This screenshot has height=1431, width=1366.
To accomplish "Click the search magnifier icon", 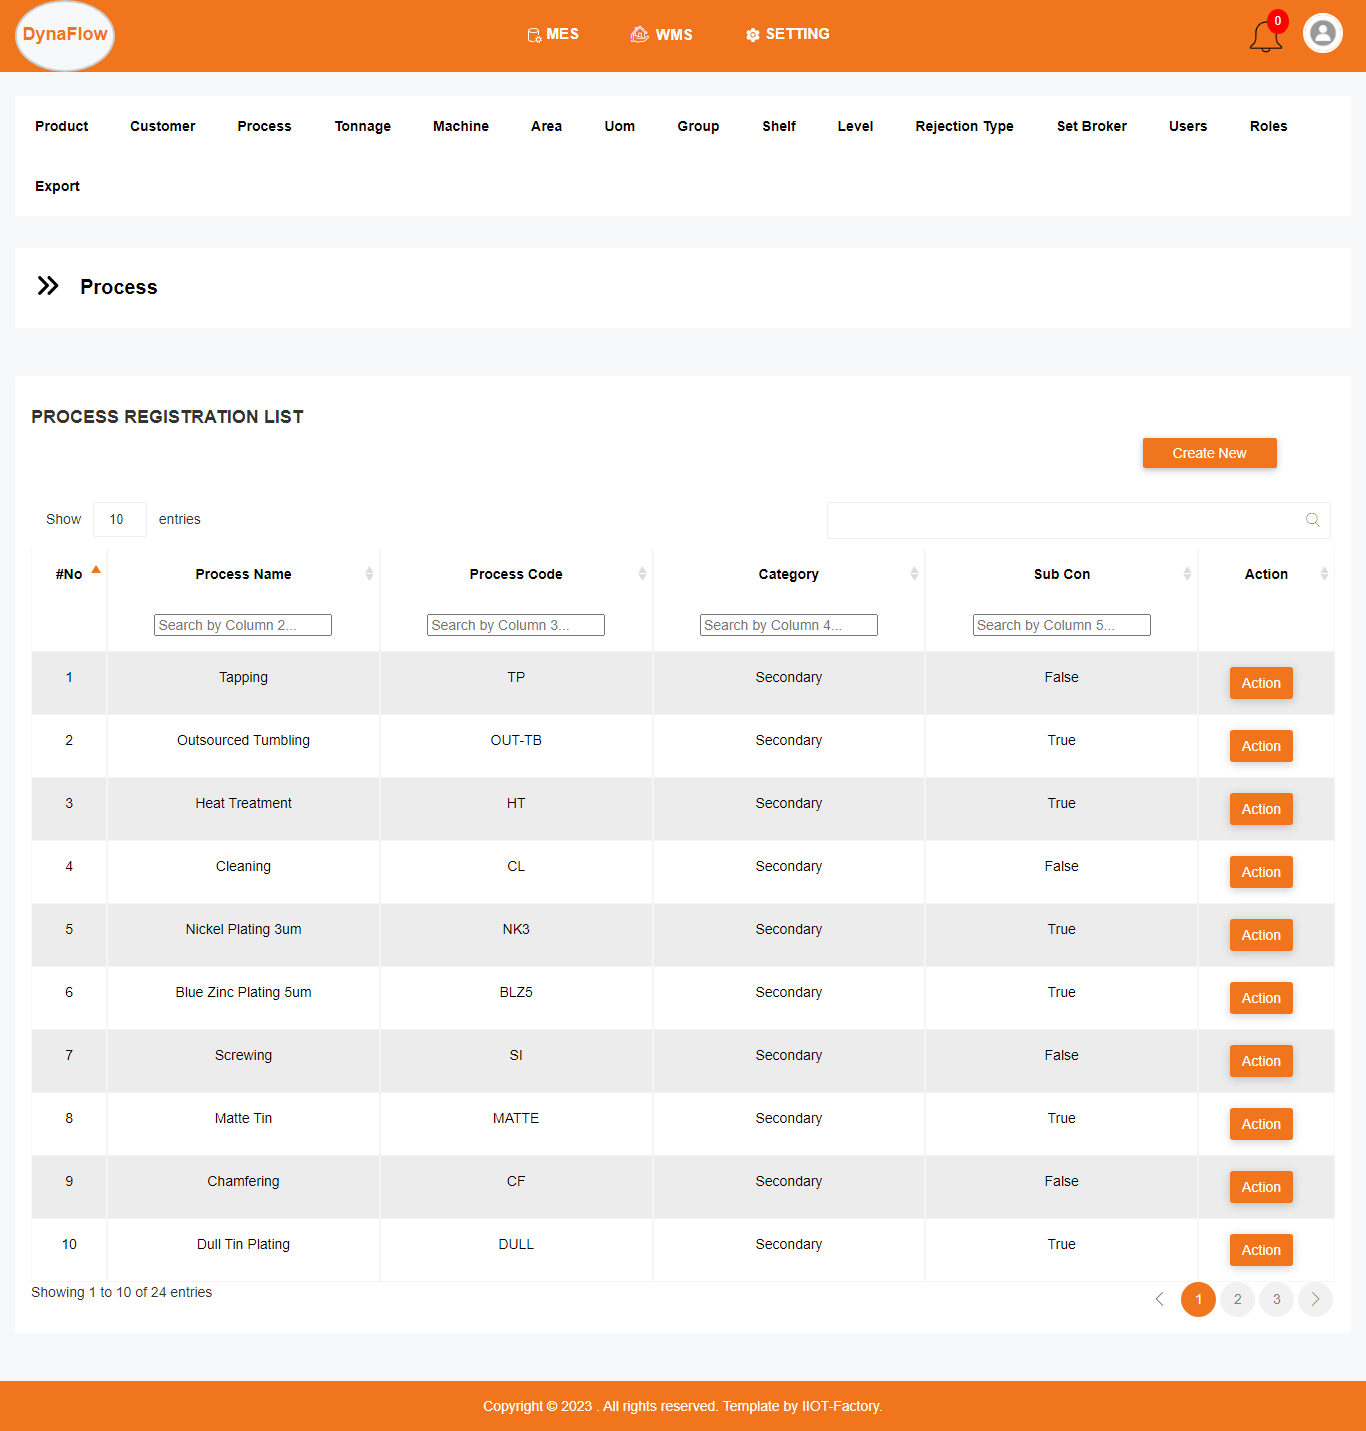I will tap(1313, 520).
